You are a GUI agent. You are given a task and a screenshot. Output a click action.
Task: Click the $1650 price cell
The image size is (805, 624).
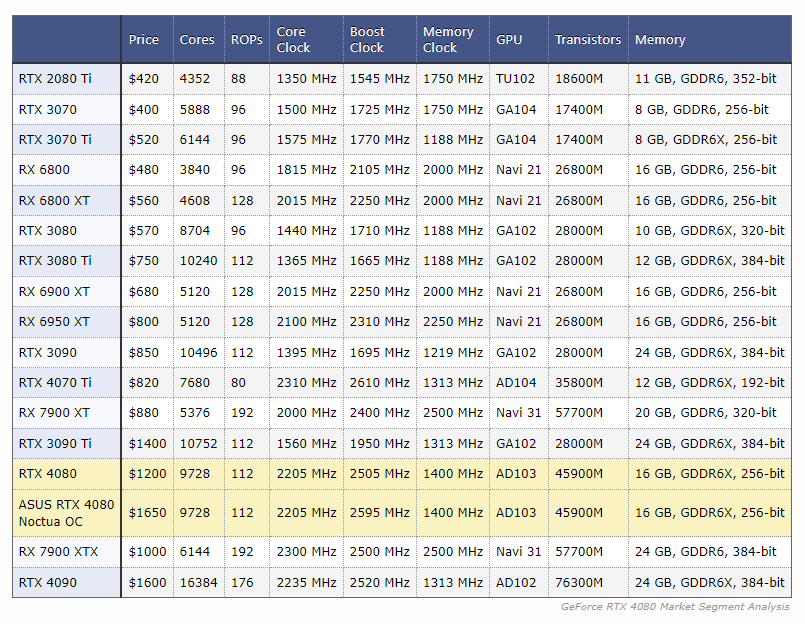point(146,513)
